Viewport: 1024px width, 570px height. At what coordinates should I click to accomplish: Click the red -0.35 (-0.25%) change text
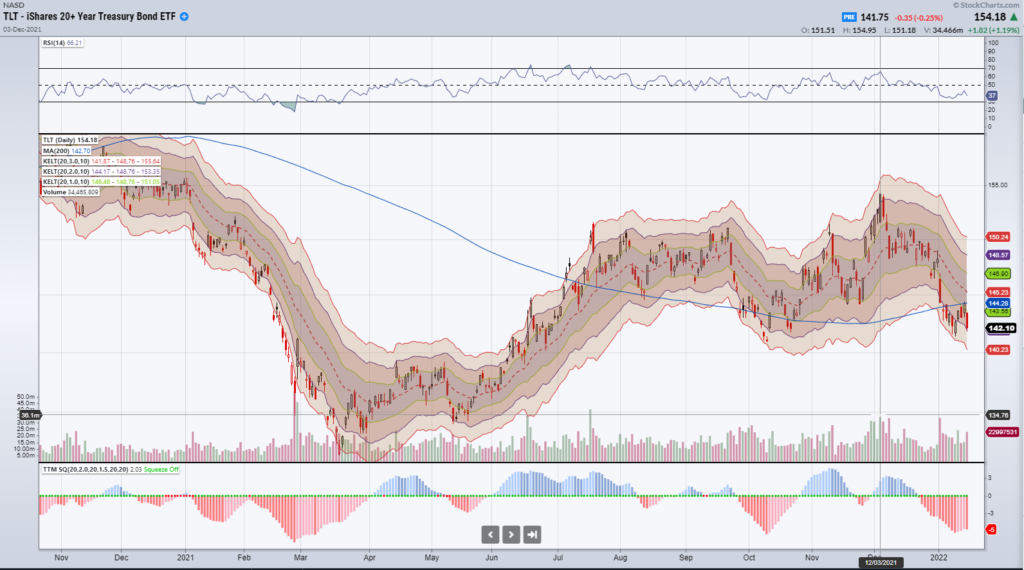click(919, 18)
